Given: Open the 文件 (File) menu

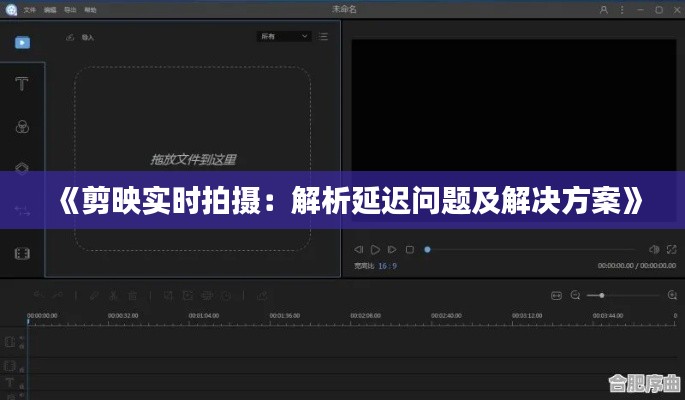Looking at the screenshot, I should [x=29, y=10].
